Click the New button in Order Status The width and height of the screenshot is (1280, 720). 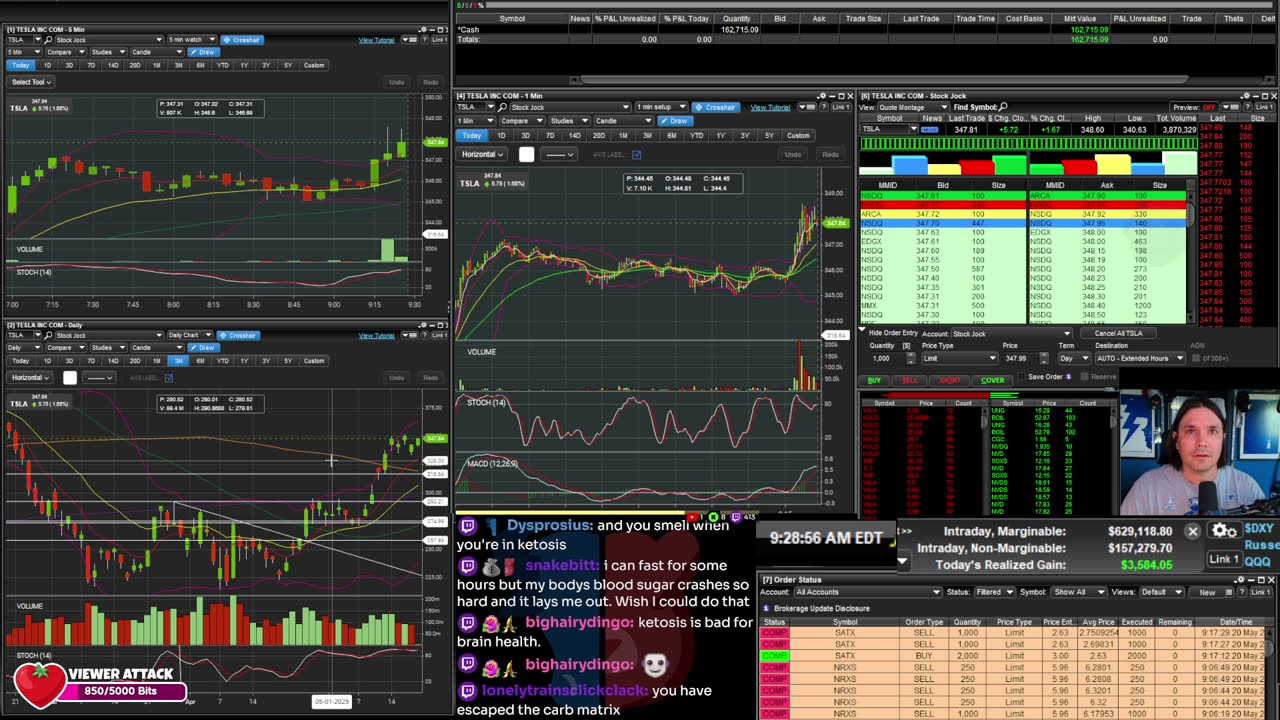point(1207,592)
